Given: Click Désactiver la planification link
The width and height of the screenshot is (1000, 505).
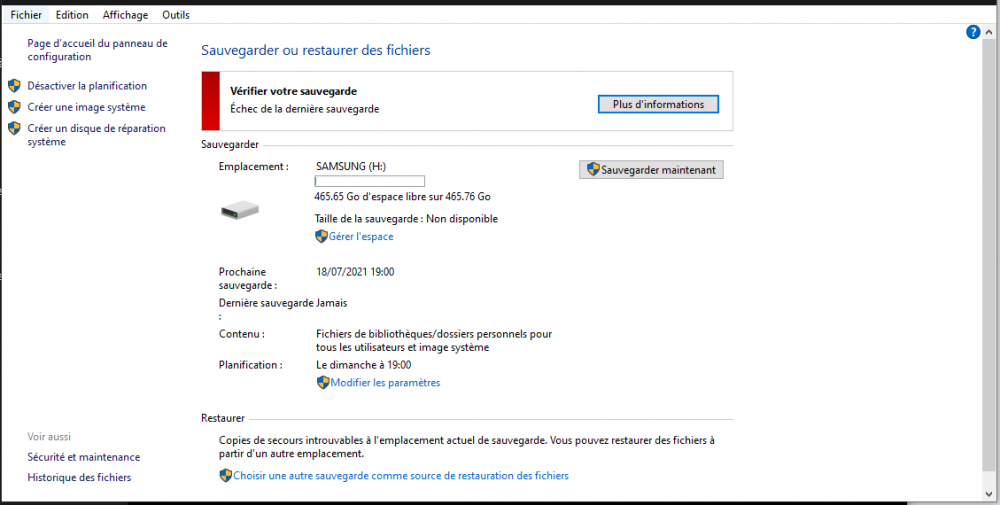Looking at the screenshot, I should tap(87, 85).
